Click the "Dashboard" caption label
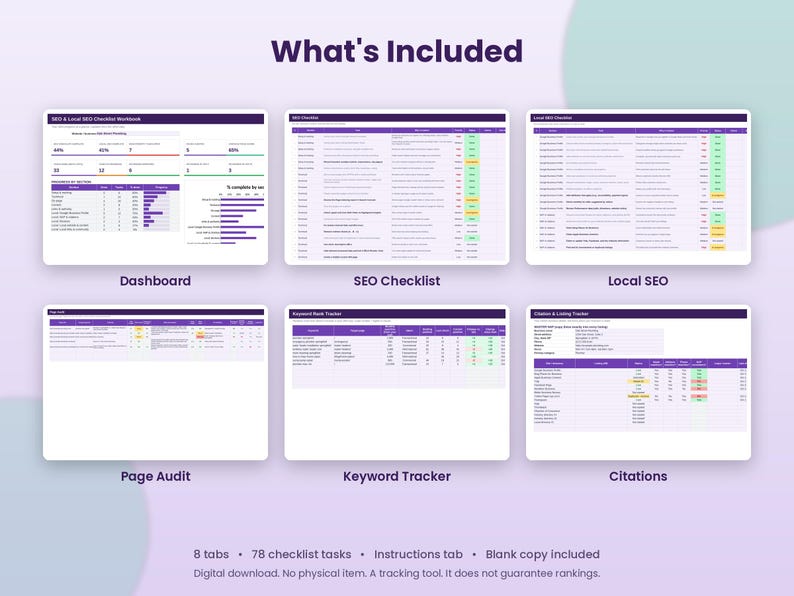Image resolution: width=794 pixels, height=596 pixels. [155, 281]
